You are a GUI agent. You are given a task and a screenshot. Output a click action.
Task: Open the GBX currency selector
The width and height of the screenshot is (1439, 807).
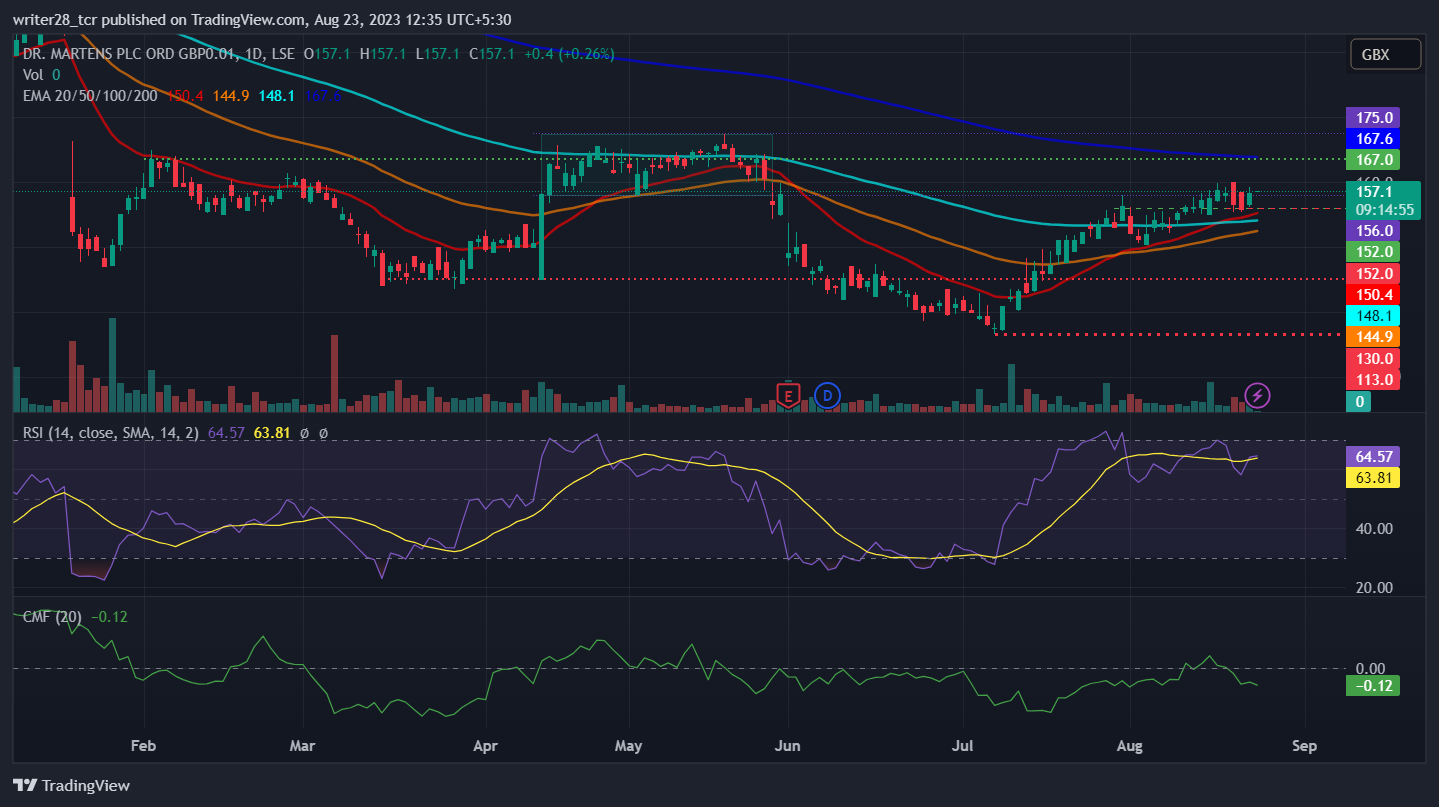point(1385,55)
